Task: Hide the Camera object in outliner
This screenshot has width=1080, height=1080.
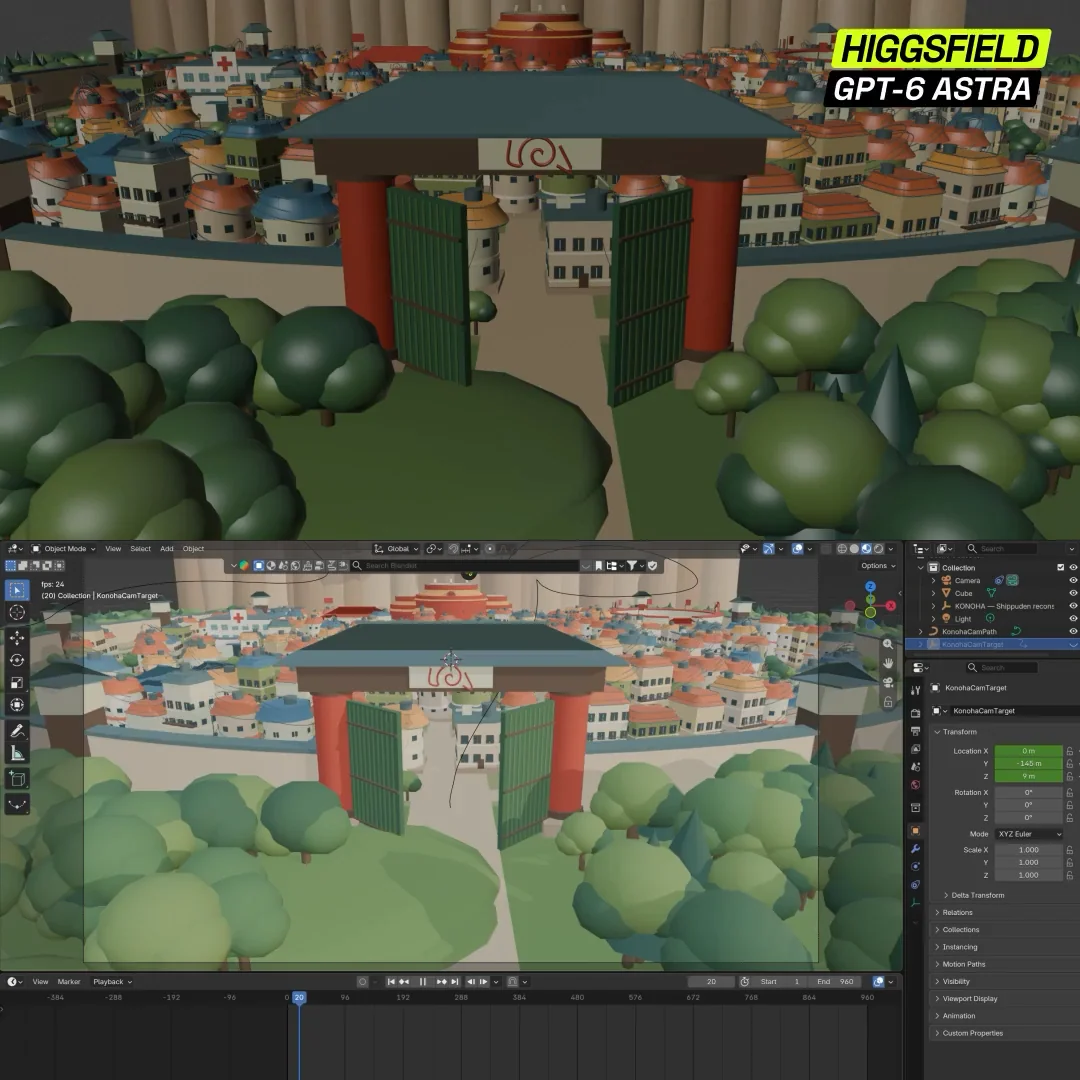Action: pyautogui.click(x=1072, y=581)
